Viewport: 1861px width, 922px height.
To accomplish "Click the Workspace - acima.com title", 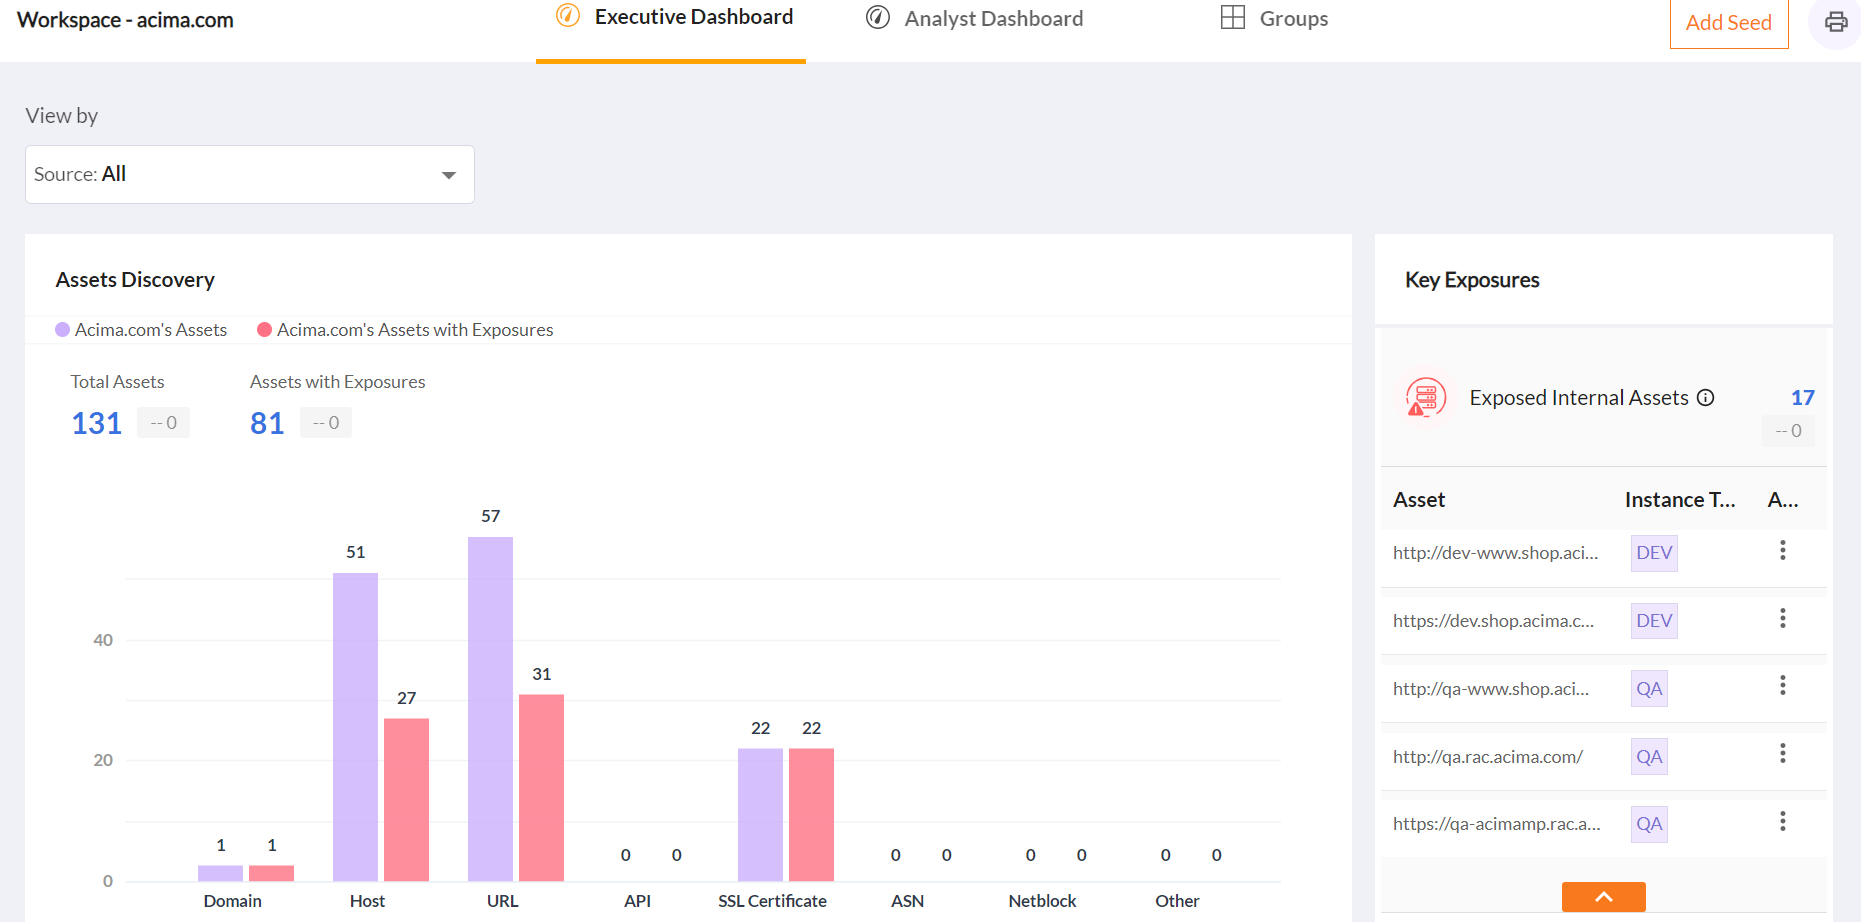I will tap(125, 20).
